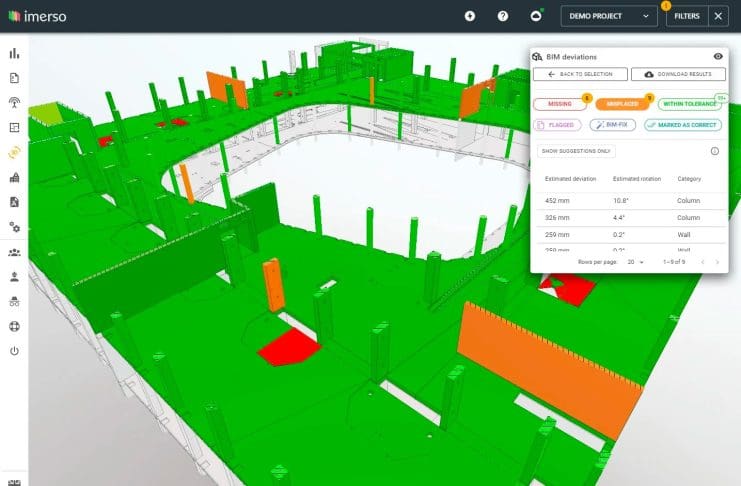Open the cloud status icon in header
The height and width of the screenshot is (486, 741).
(x=536, y=16)
